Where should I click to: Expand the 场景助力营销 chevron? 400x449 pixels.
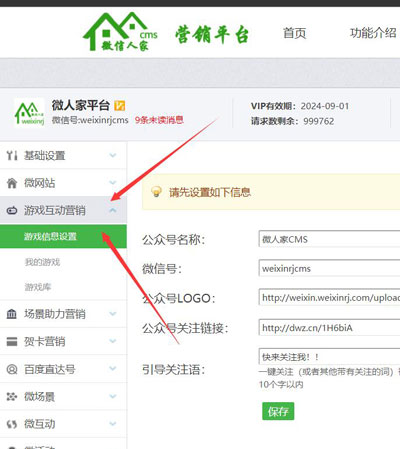[113, 314]
